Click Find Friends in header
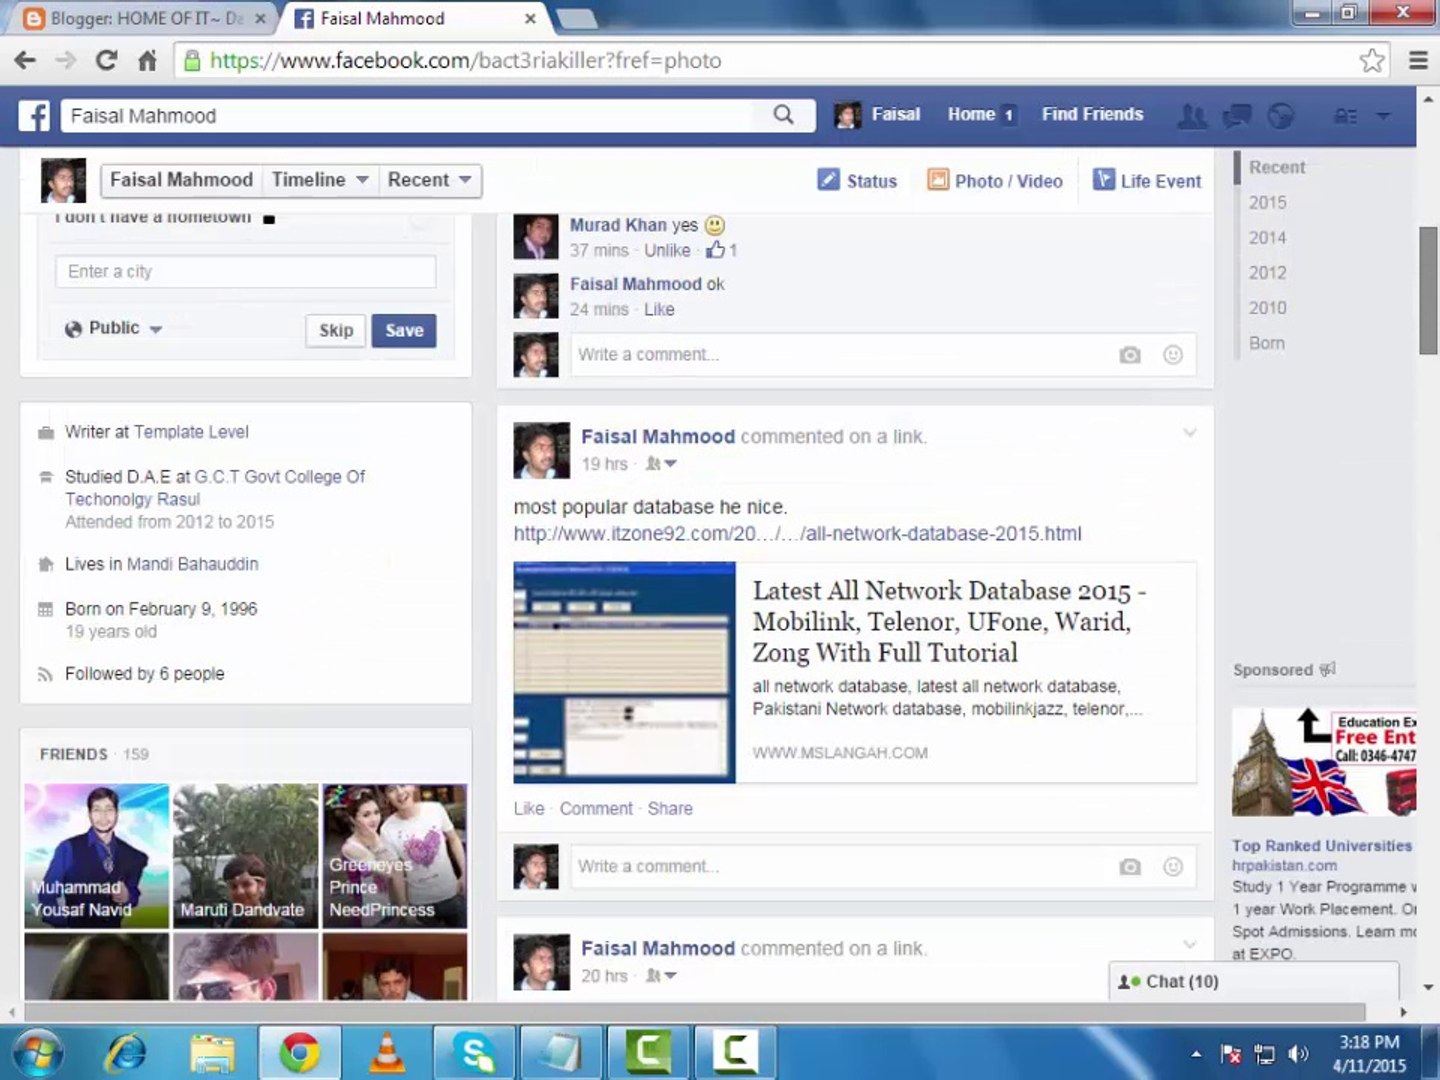Image resolution: width=1440 pixels, height=1080 pixels. tap(1092, 114)
